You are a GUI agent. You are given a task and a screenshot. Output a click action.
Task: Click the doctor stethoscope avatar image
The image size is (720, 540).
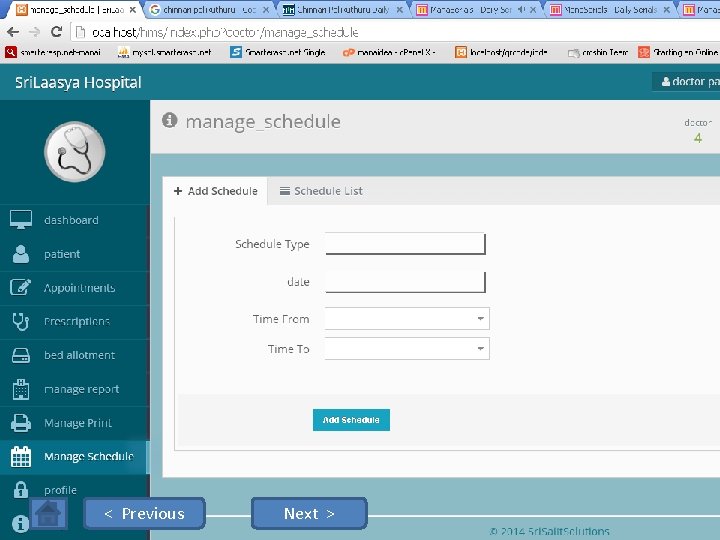74,152
